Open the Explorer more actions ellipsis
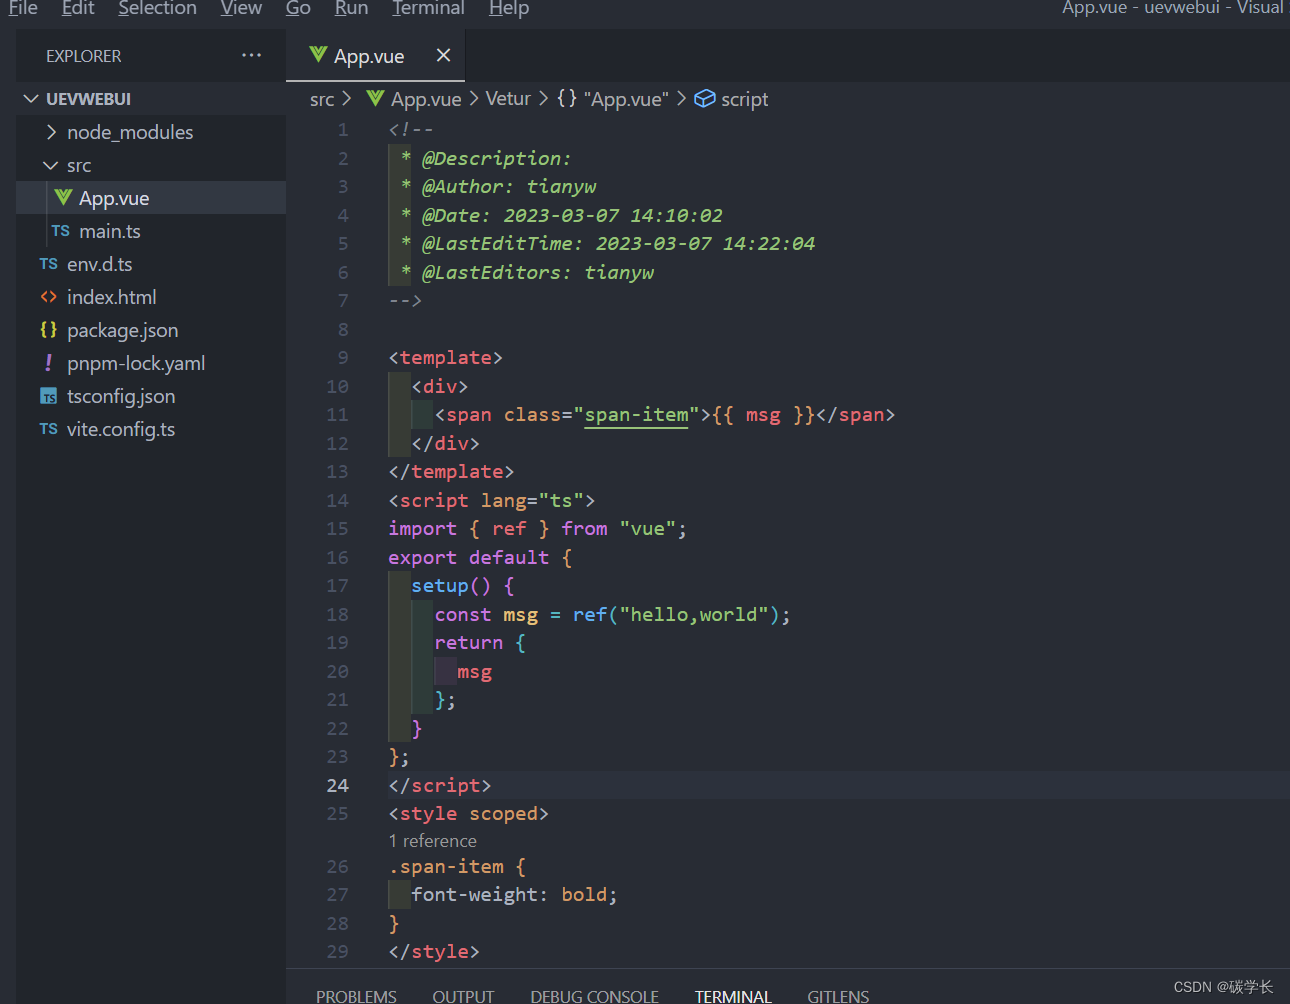This screenshot has width=1290, height=1004. (252, 56)
